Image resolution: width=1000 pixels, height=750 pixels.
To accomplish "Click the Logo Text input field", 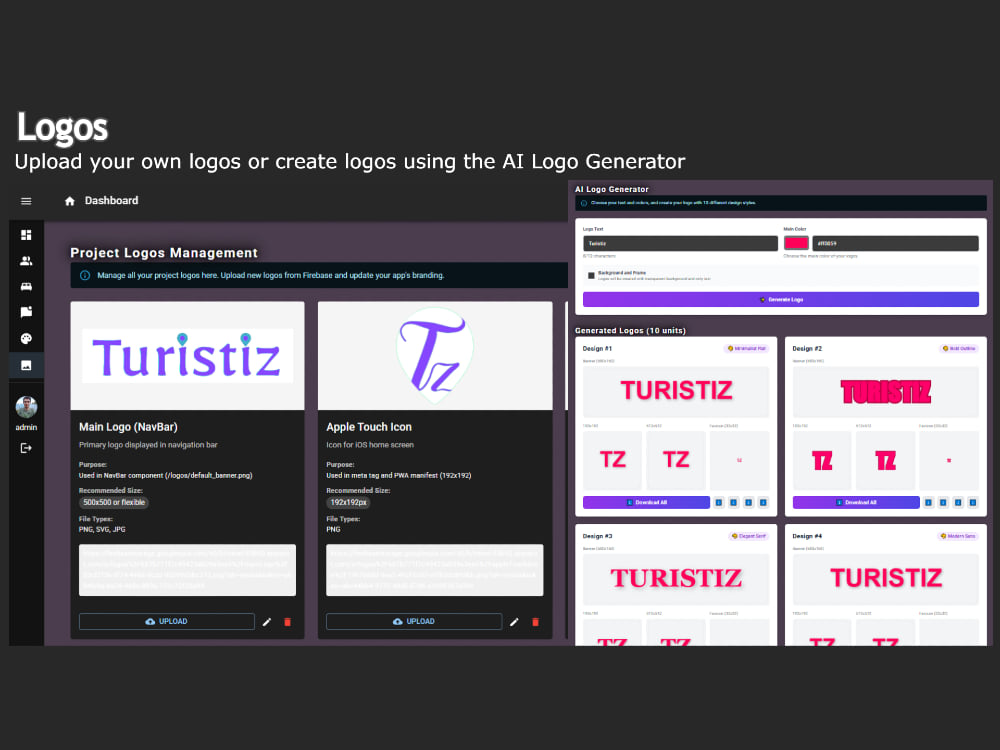I will click(680, 244).
